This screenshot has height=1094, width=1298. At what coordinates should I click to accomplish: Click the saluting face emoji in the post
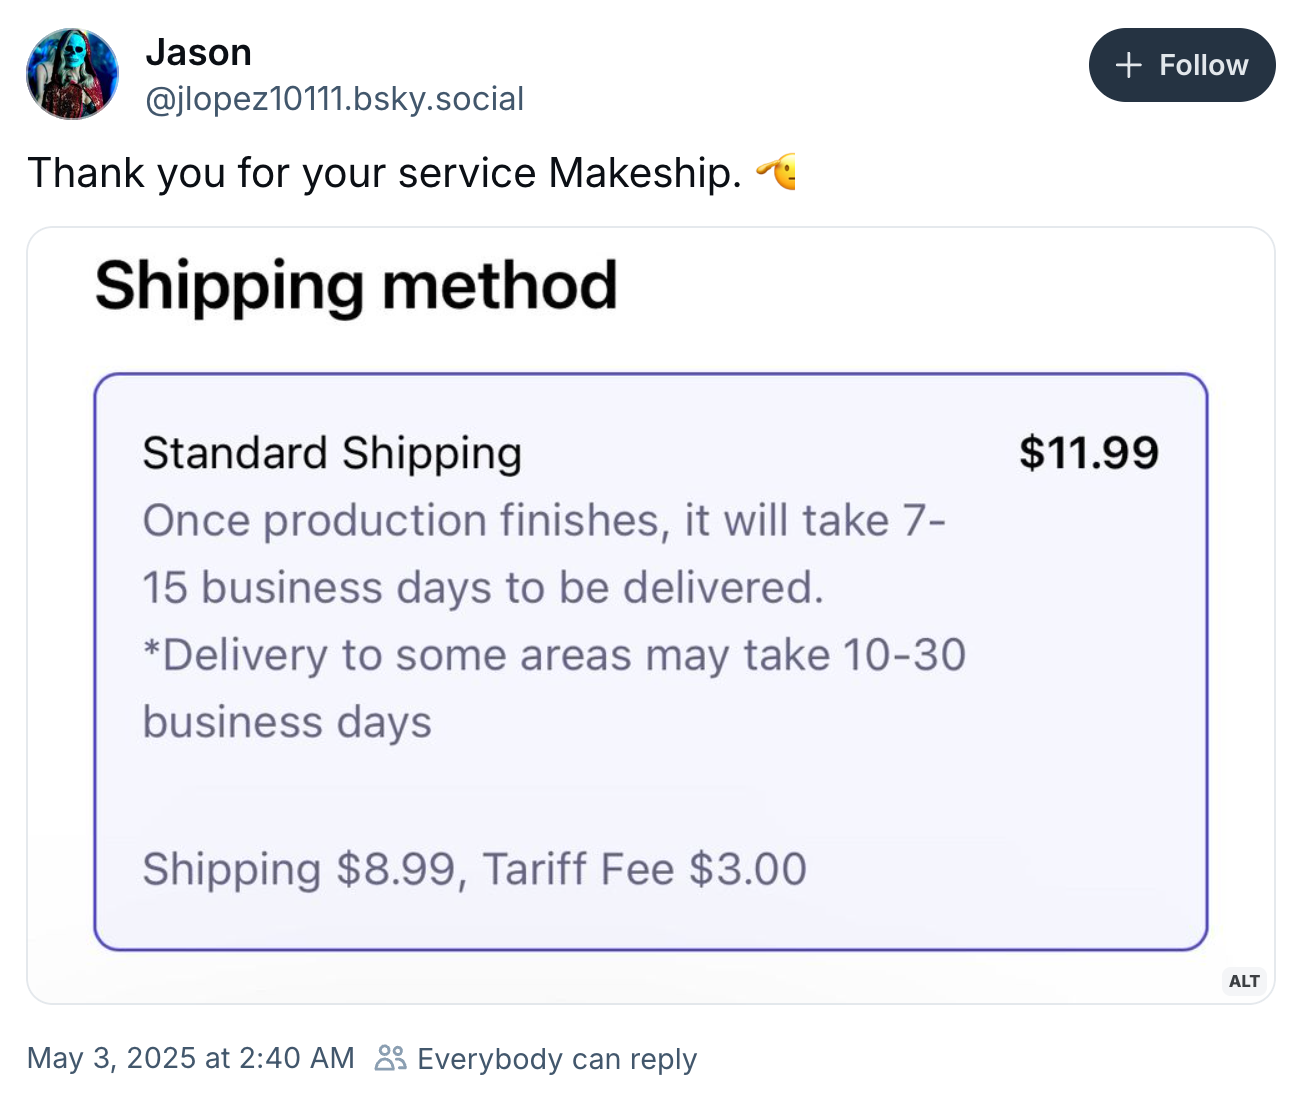[x=778, y=173]
